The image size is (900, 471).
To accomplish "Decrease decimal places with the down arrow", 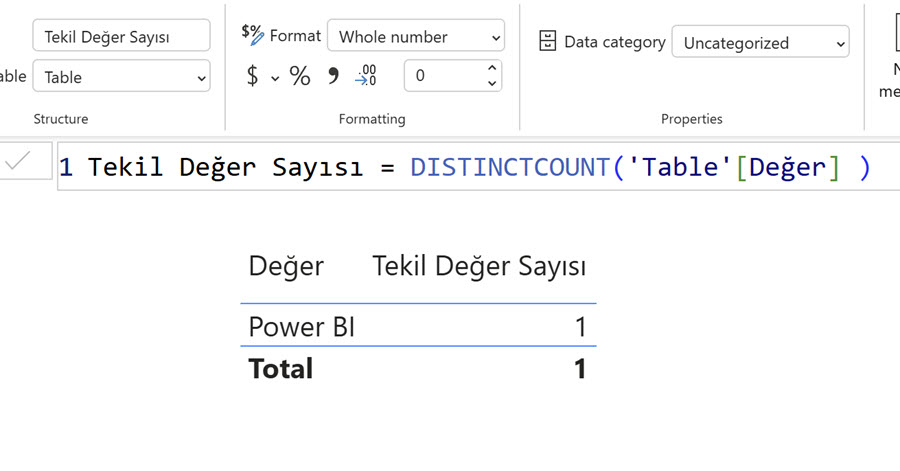I will point(491,84).
